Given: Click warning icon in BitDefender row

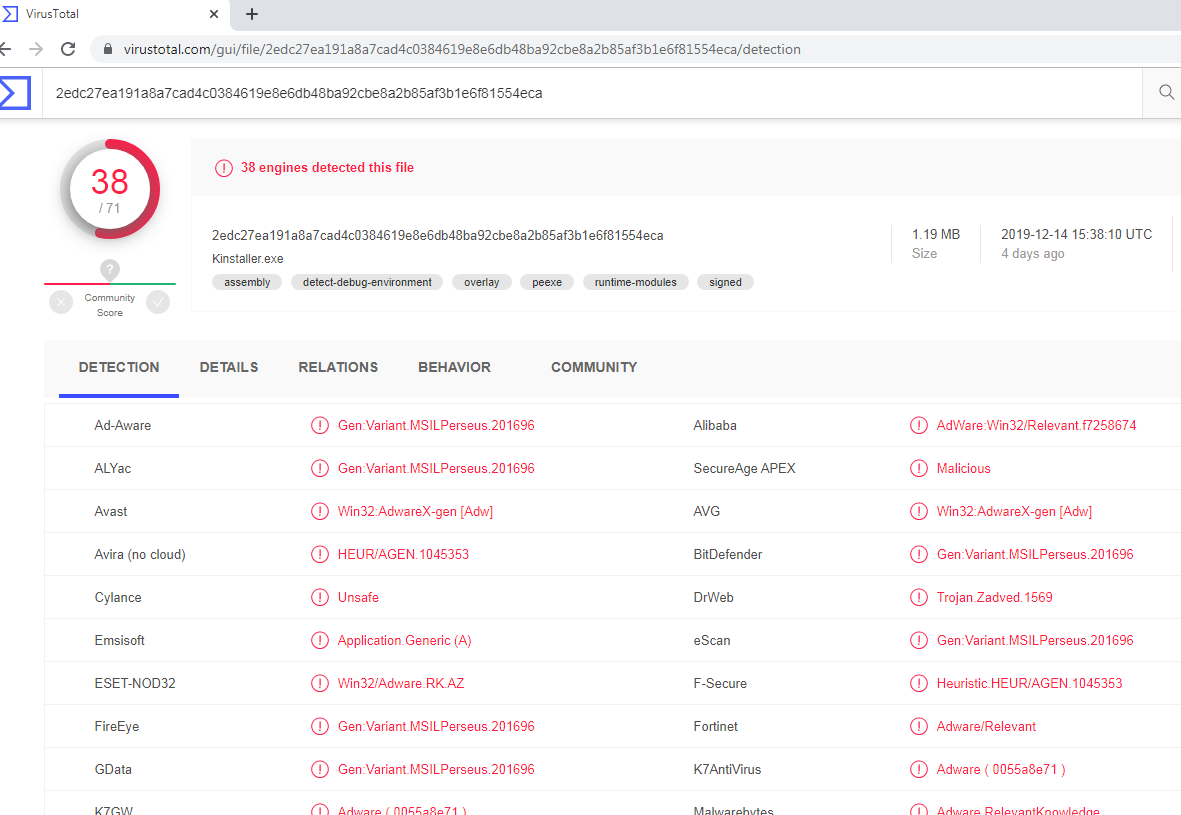Looking at the screenshot, I should click(919, 554).
